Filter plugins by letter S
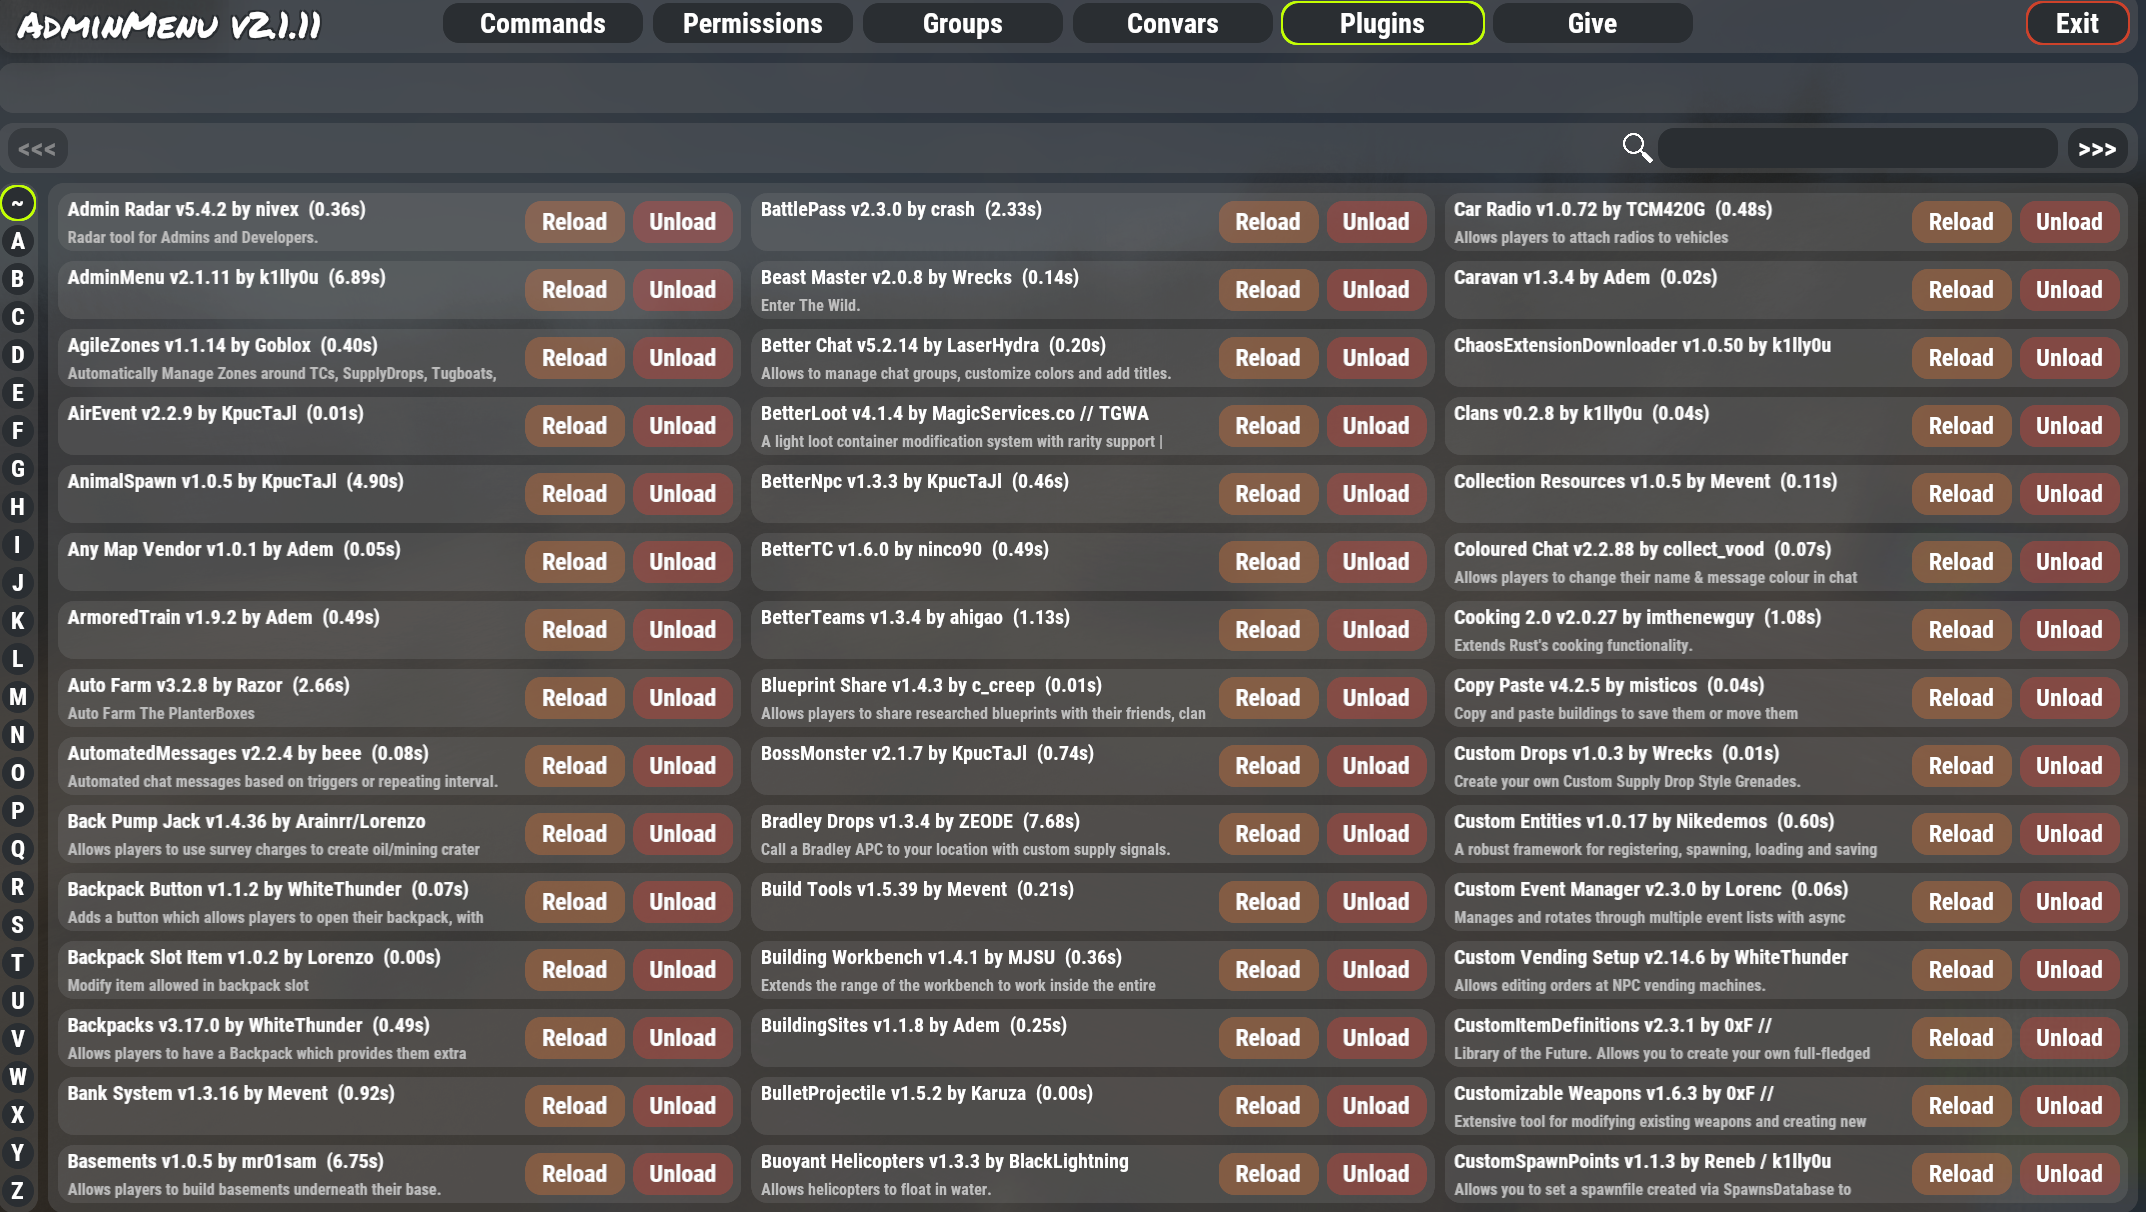 tap(18, 925)
